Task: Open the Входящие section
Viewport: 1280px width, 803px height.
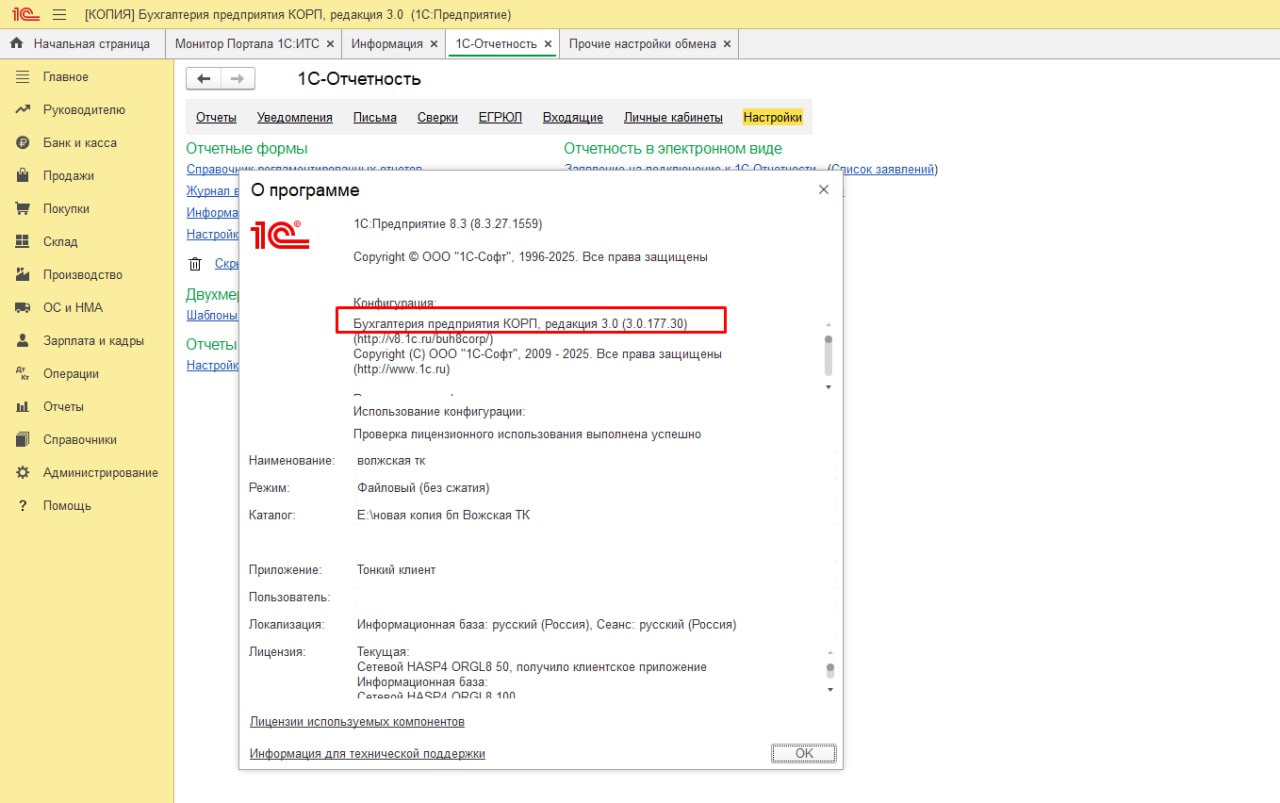Action: click(573, 117)
